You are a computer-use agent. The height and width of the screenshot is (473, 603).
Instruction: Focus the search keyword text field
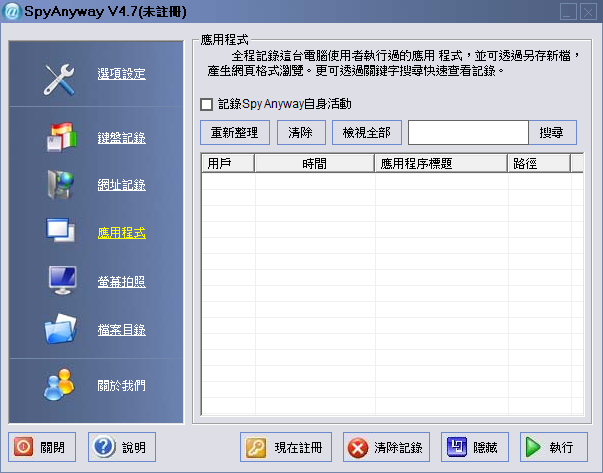467,132
